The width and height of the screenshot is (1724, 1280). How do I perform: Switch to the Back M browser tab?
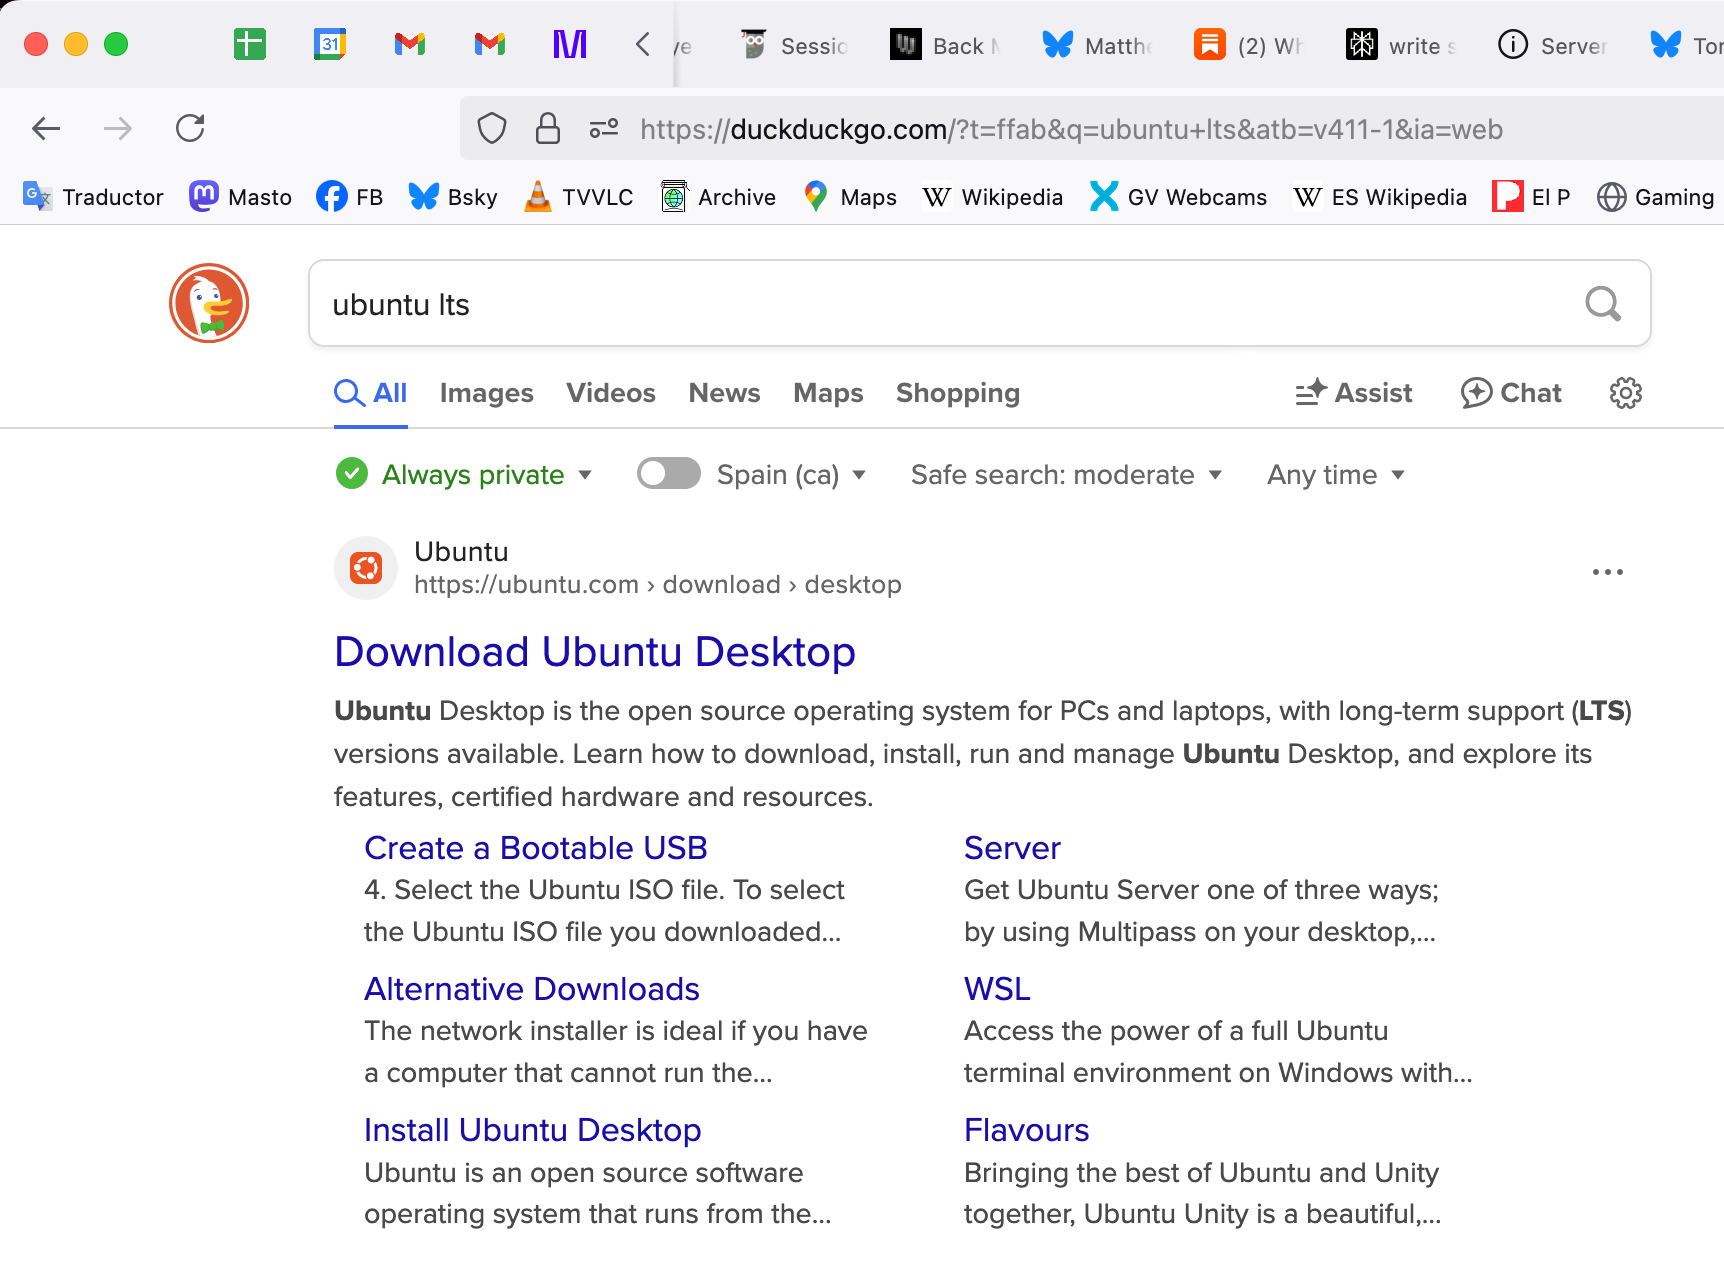[946, 45]
